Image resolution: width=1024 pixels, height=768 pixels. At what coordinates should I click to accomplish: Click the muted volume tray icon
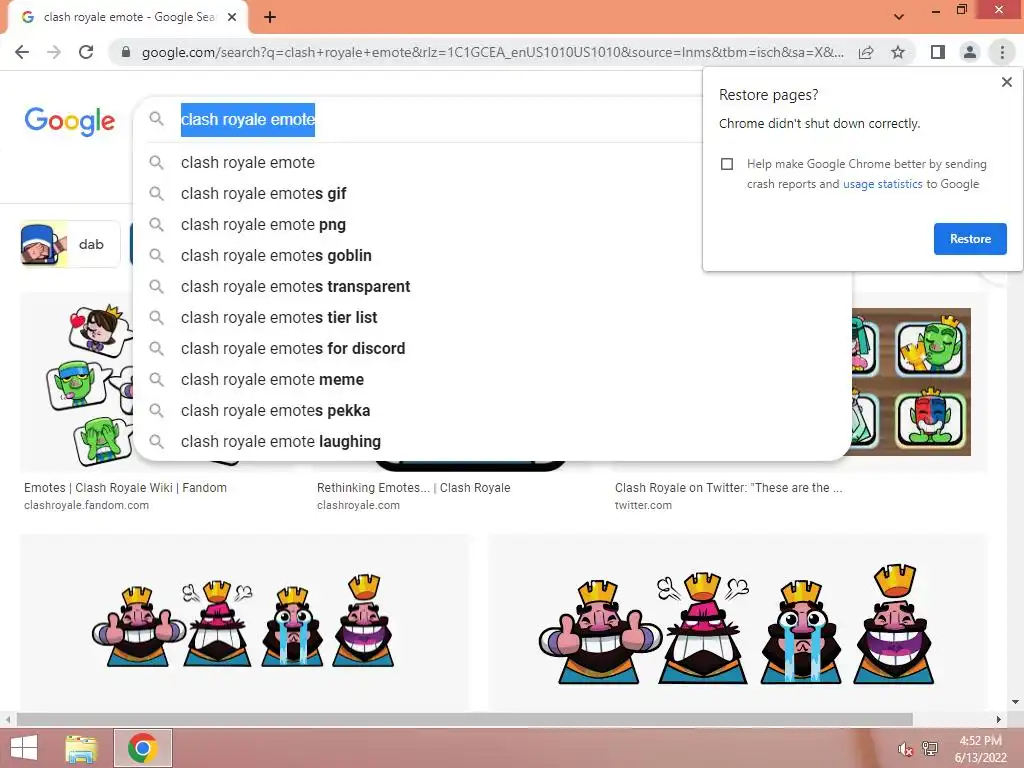[x=905, y=749]
